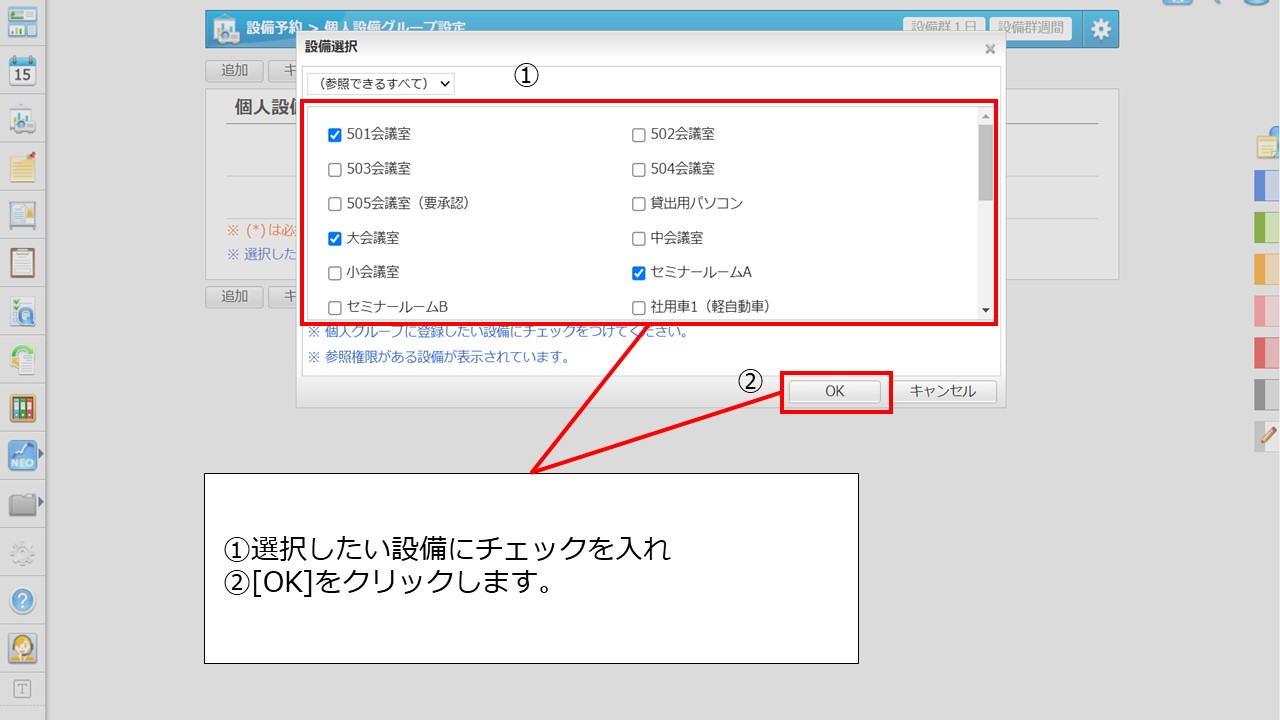Screen dimensions: 1280x720
Task: Open the gray folder sidebar icon
Action: [x=21, y=504]
